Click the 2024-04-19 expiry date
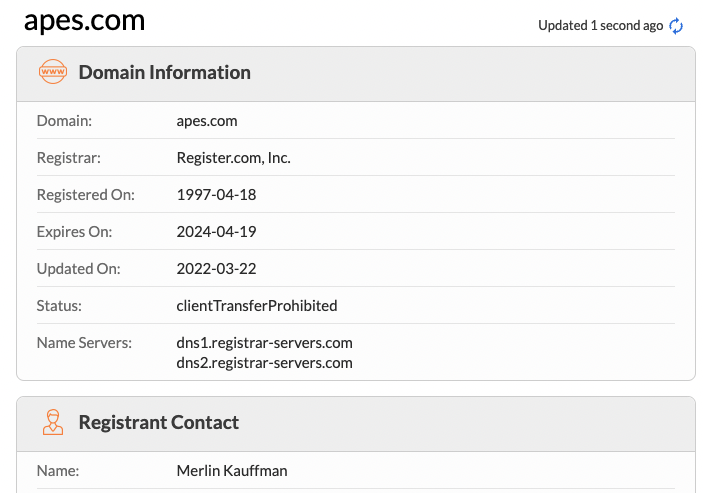This screenshot has height=493, width=703. click(x=216, y=232)
